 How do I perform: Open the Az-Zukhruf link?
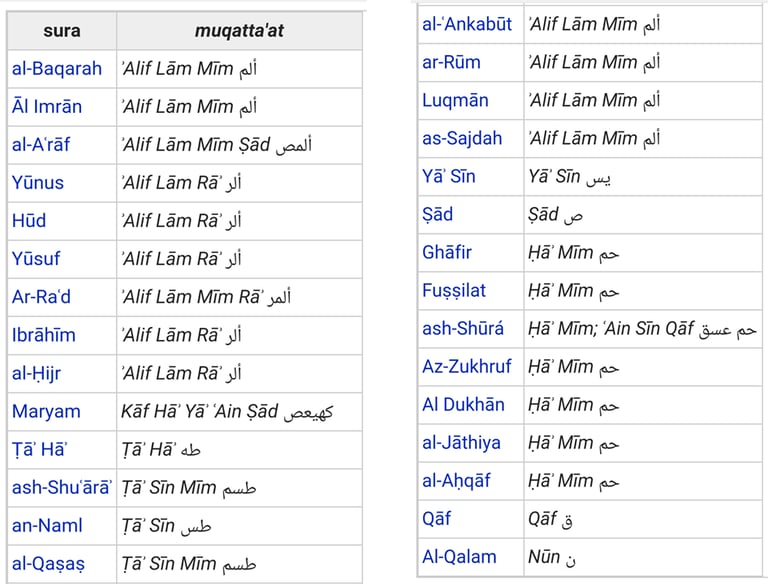coord(466,366)
